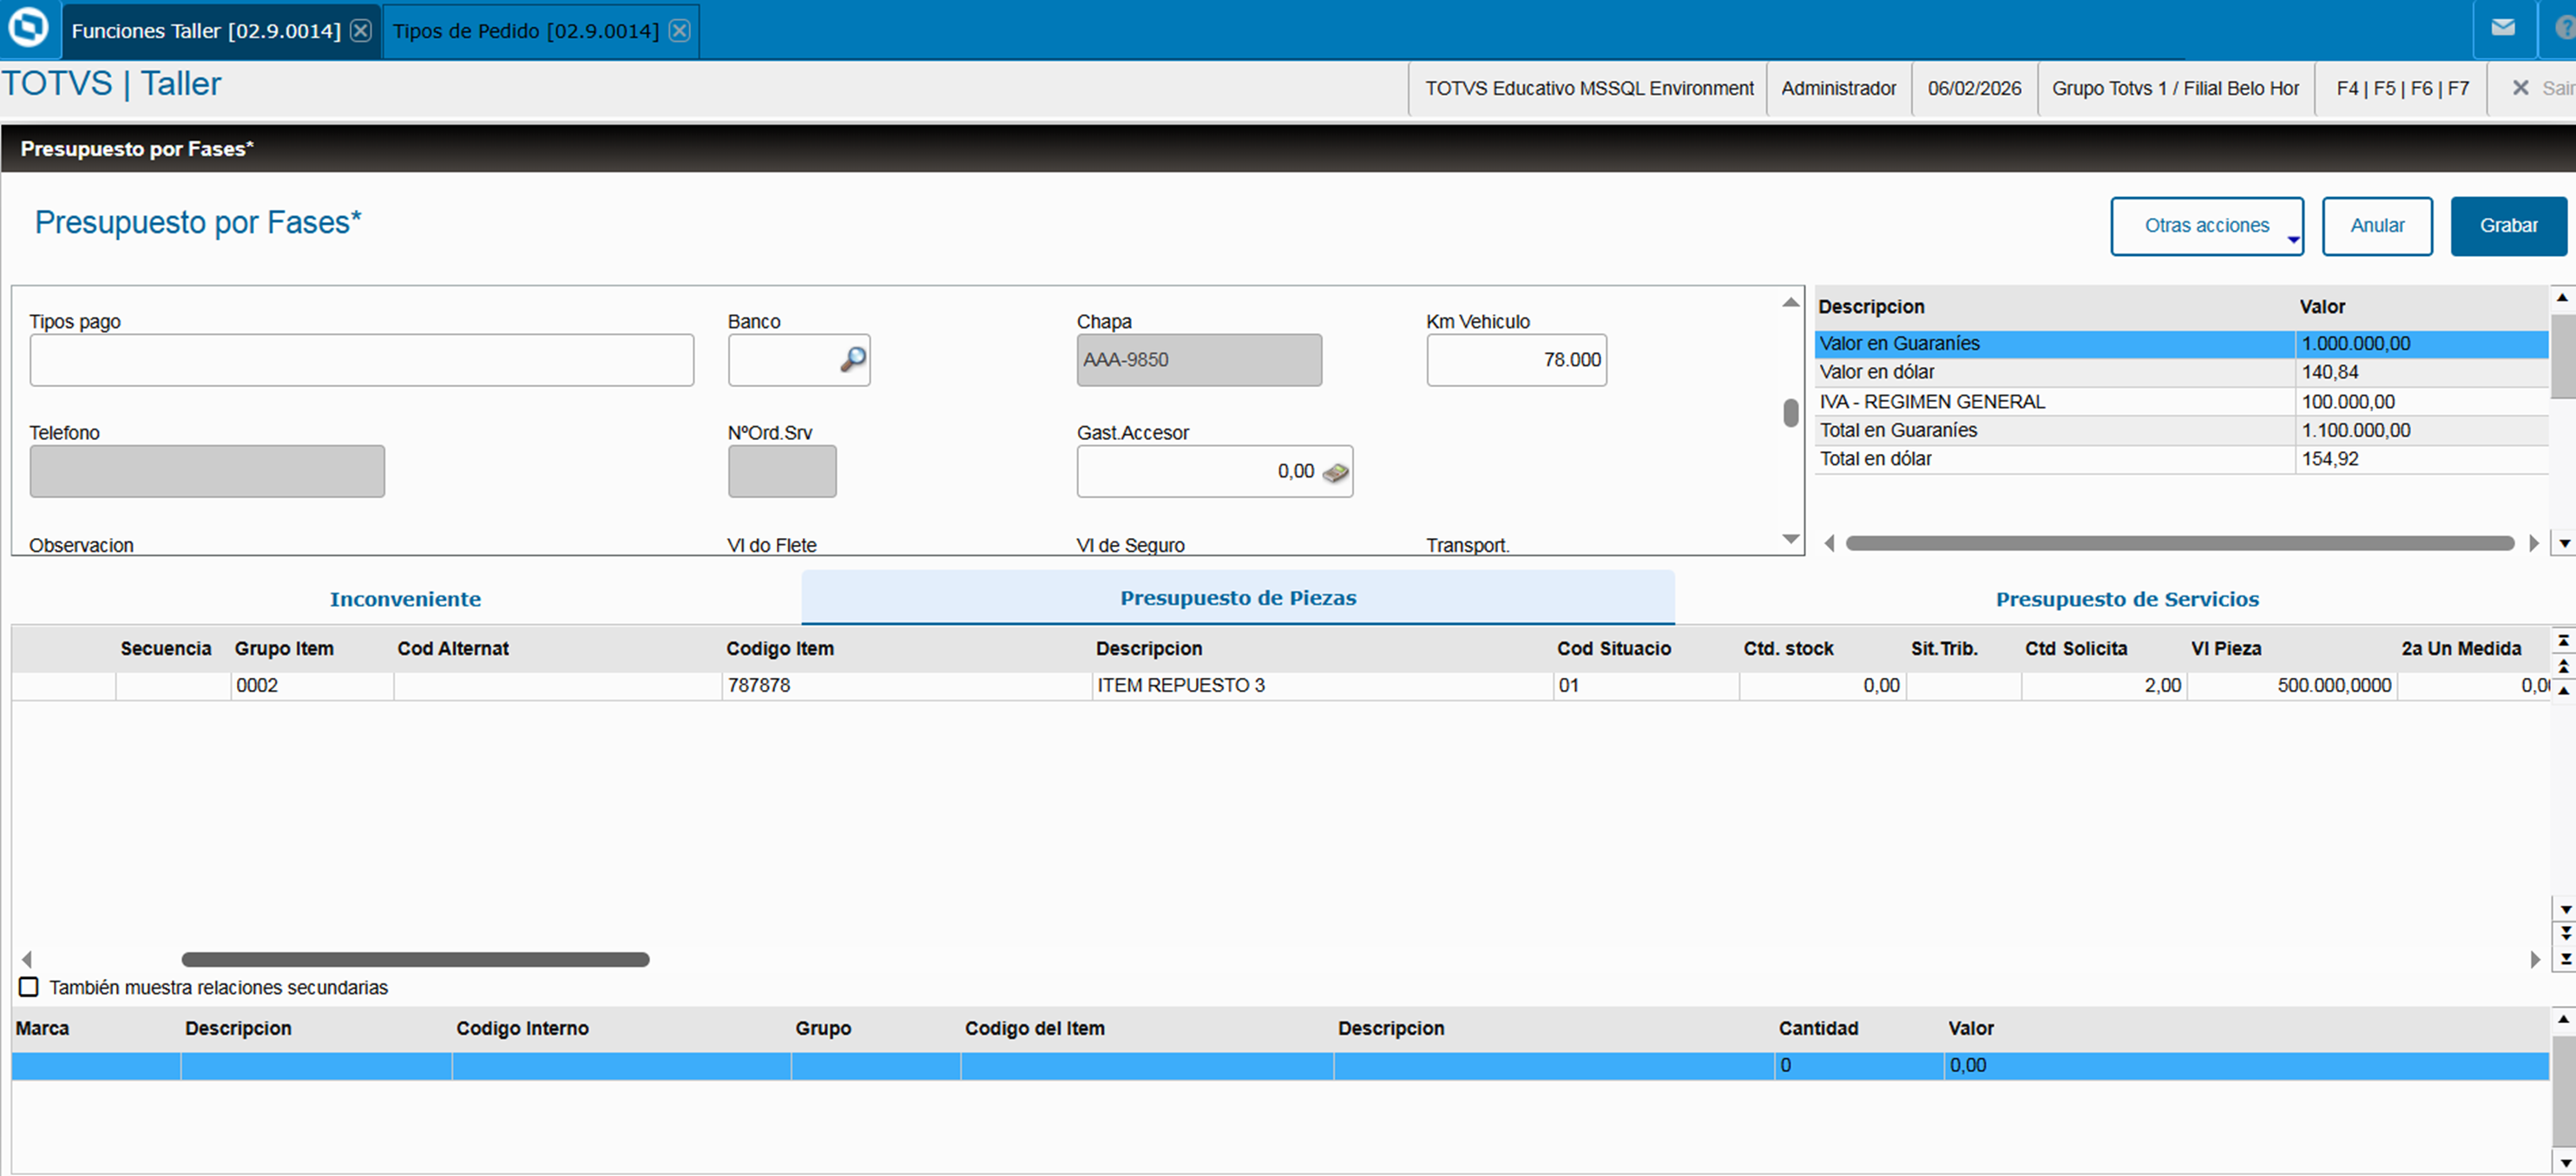Click the Banco field magnifier lookup icon
The height and width of the screenshot is (1176, 2576).
[x=853, y=360]
